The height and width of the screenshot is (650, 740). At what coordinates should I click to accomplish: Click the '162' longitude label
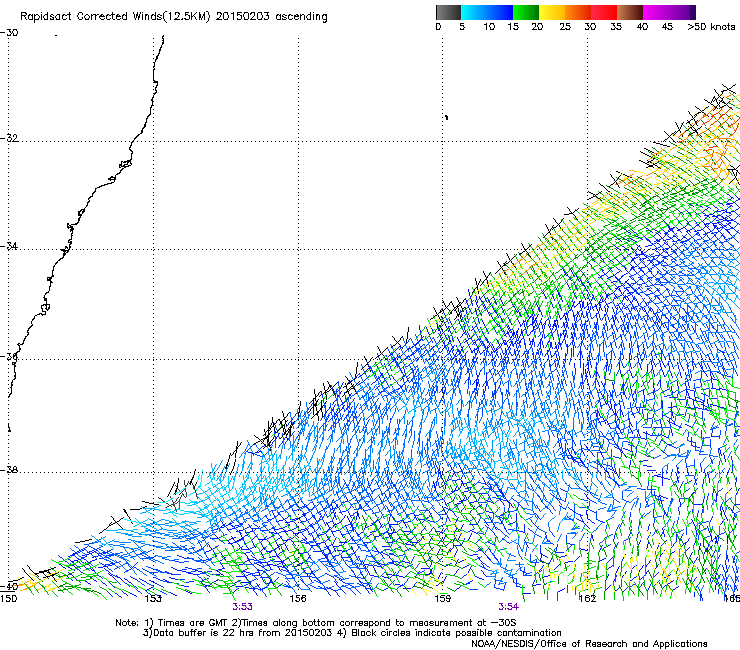(587, 599)
